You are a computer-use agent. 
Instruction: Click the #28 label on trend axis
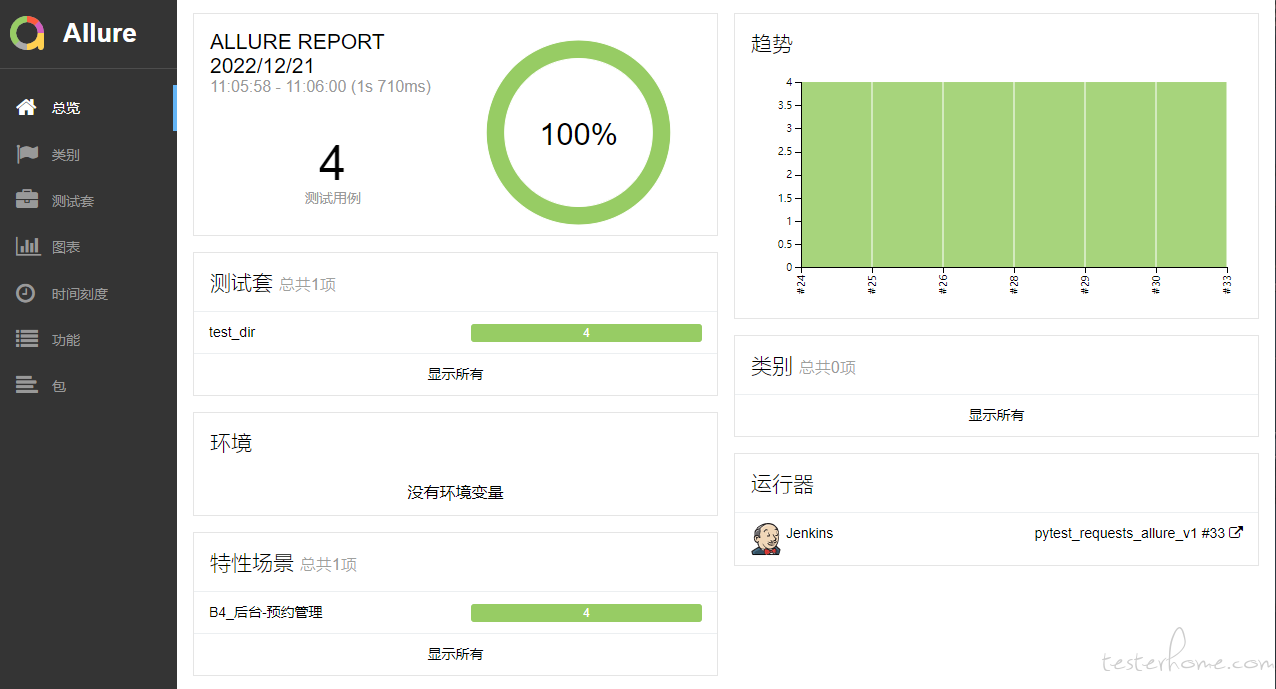pos(1014,285)
